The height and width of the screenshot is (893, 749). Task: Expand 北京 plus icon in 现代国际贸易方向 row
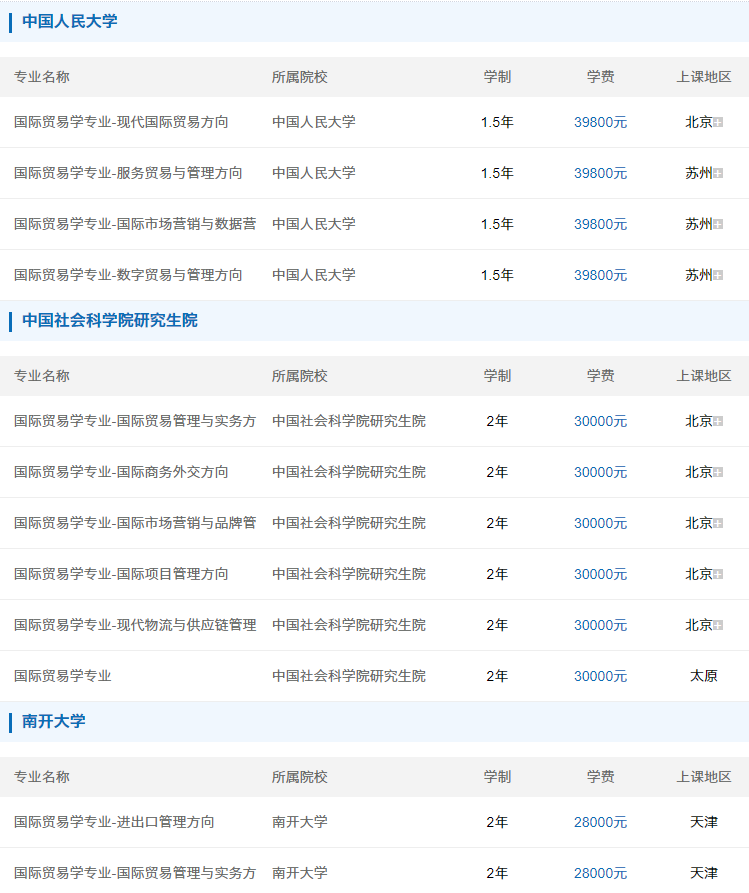(x=718, y=122)
